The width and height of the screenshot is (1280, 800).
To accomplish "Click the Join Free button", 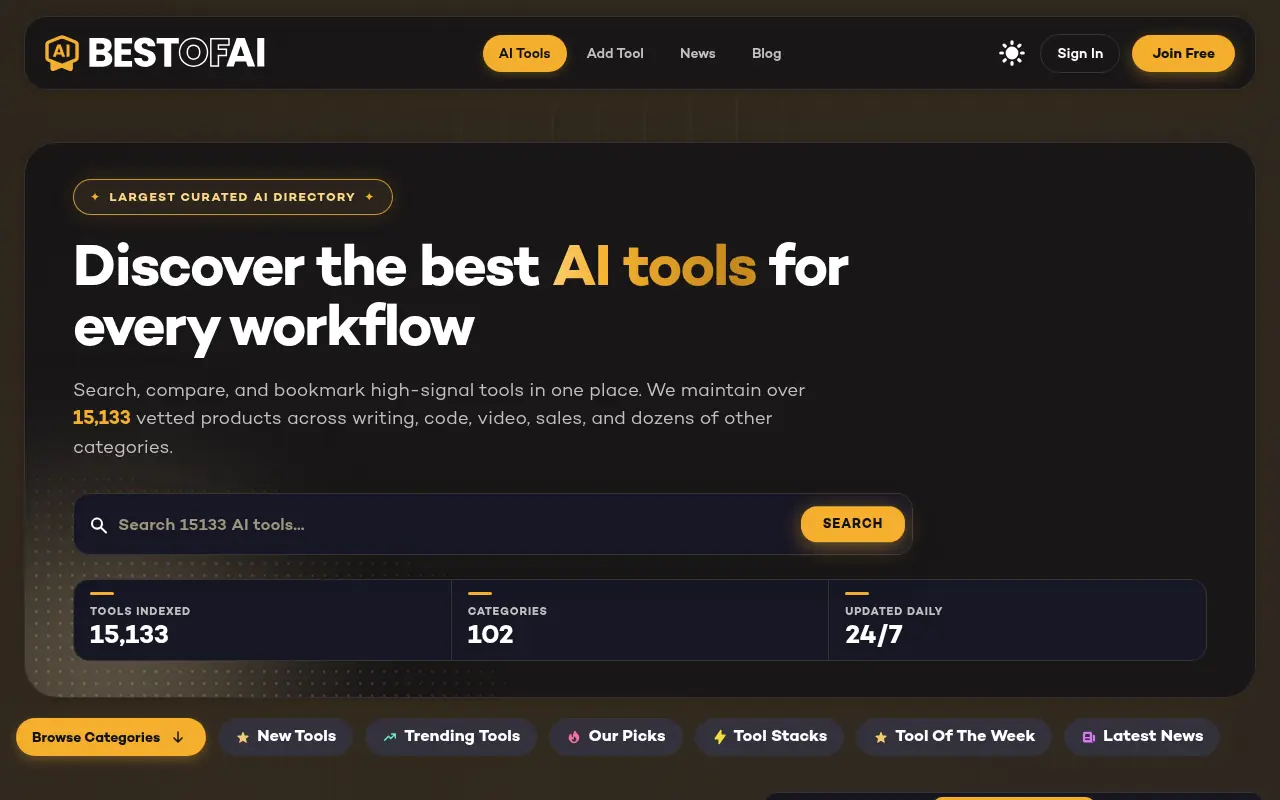I will (x=1184, y=53).
